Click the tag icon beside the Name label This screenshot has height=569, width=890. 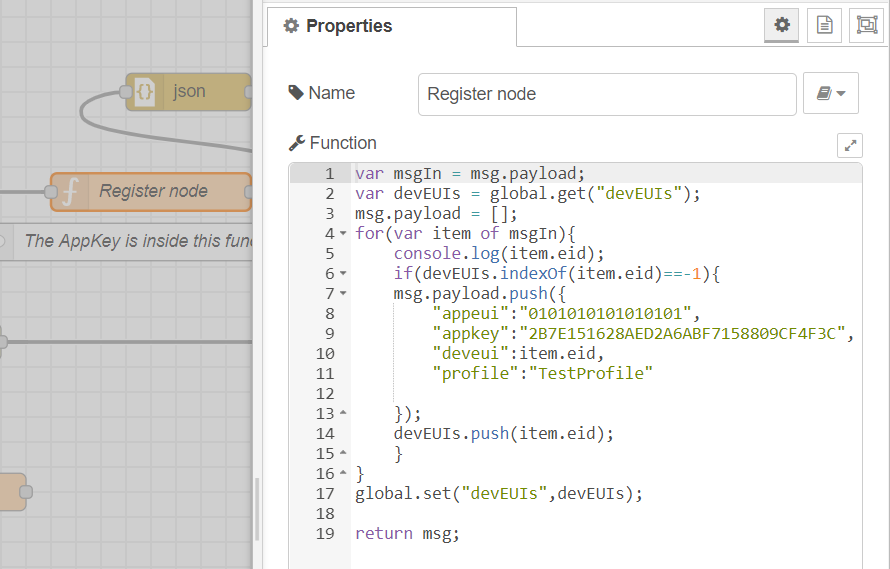[296, 93]
